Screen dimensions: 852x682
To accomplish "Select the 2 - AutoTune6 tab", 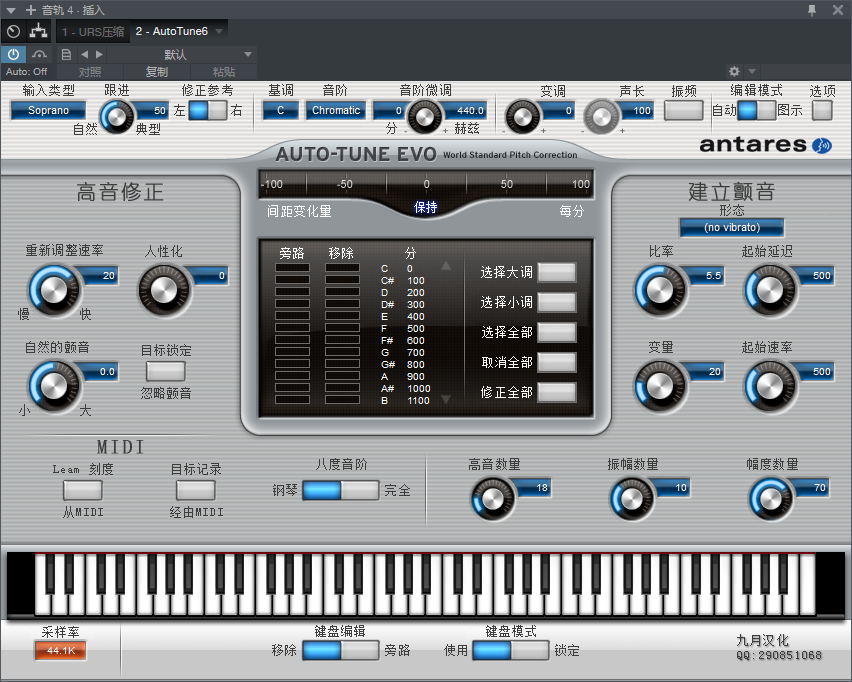I will (x=172, y=32).
